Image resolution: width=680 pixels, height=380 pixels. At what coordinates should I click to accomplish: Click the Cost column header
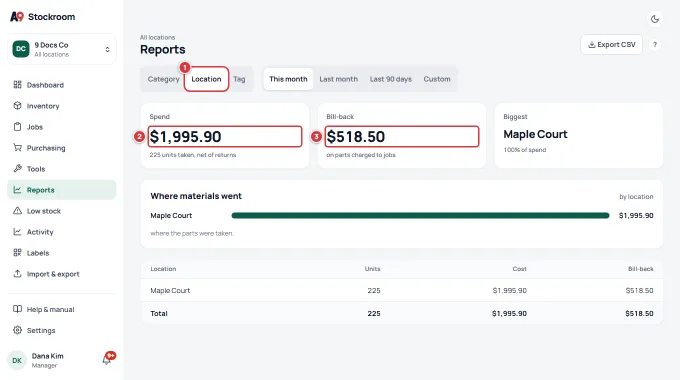click(520, 269)
